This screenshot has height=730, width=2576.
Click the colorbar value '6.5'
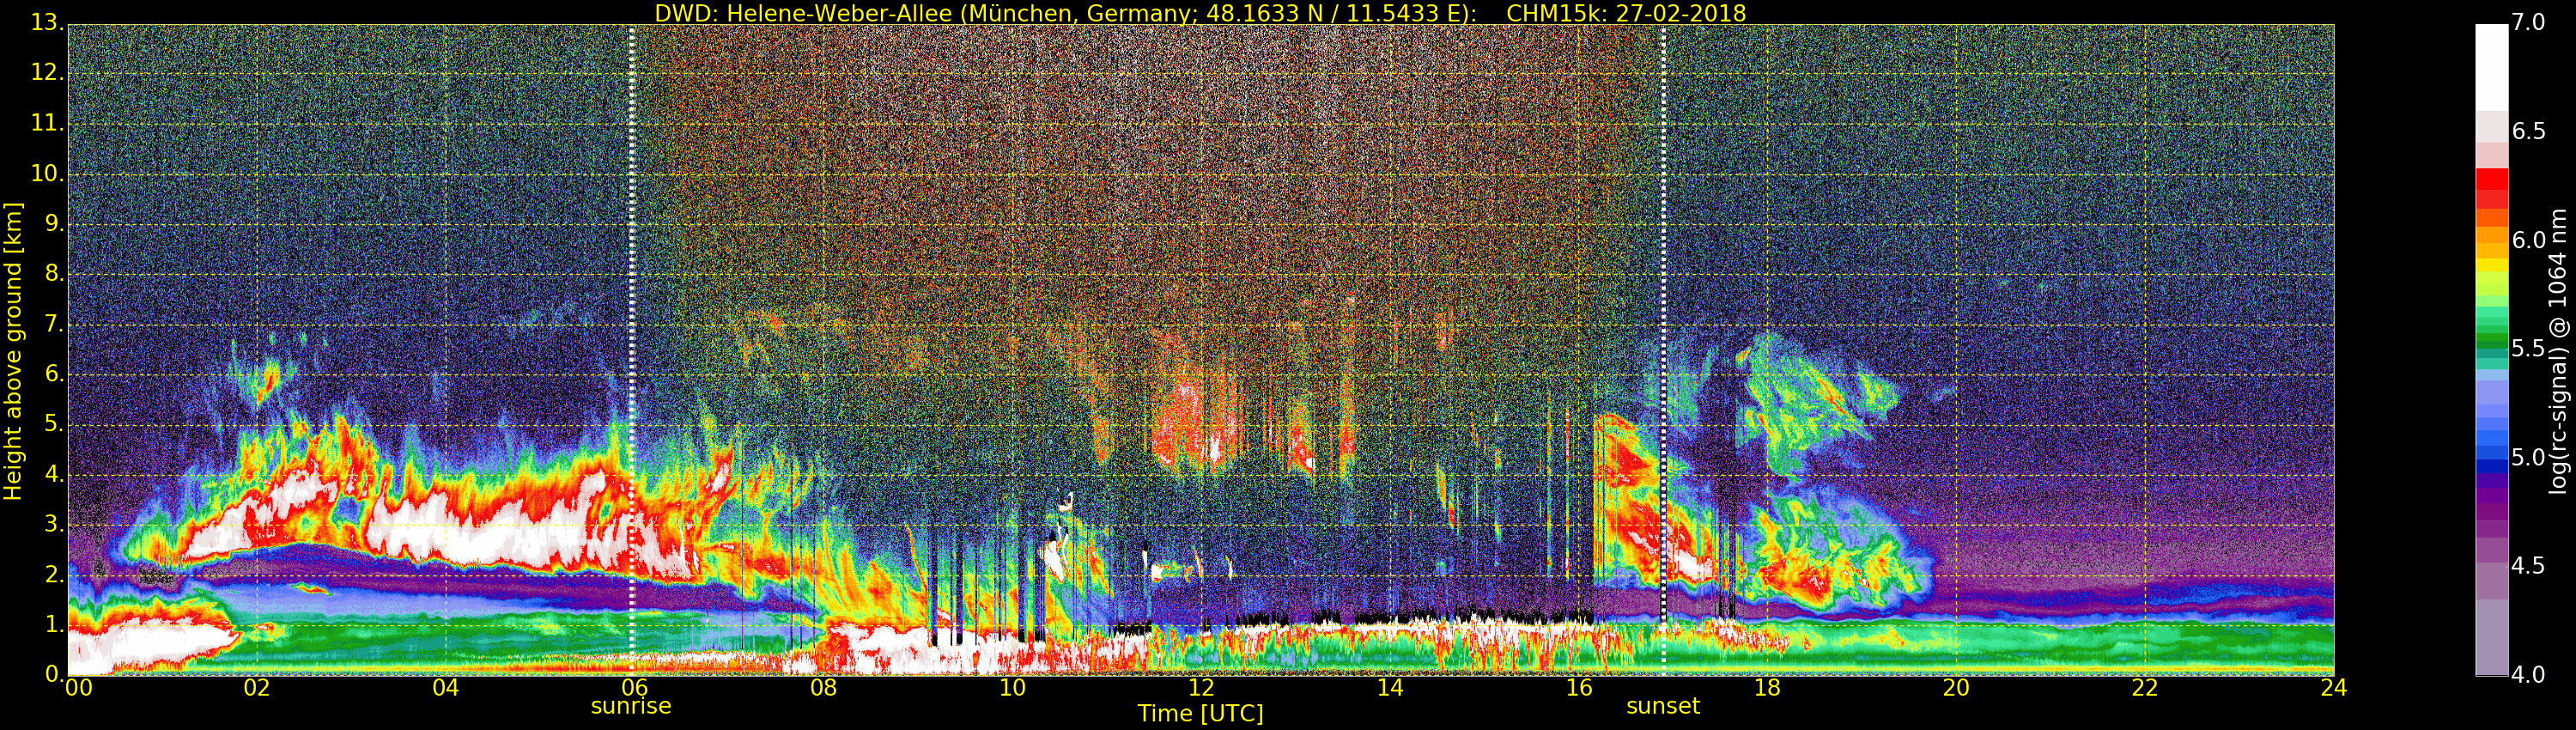click(x=2528, y=131)
